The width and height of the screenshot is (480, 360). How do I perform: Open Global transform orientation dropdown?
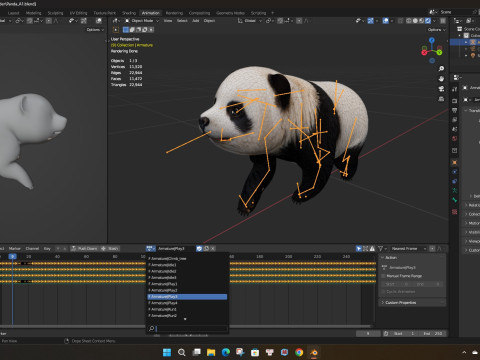pos(250,21)
